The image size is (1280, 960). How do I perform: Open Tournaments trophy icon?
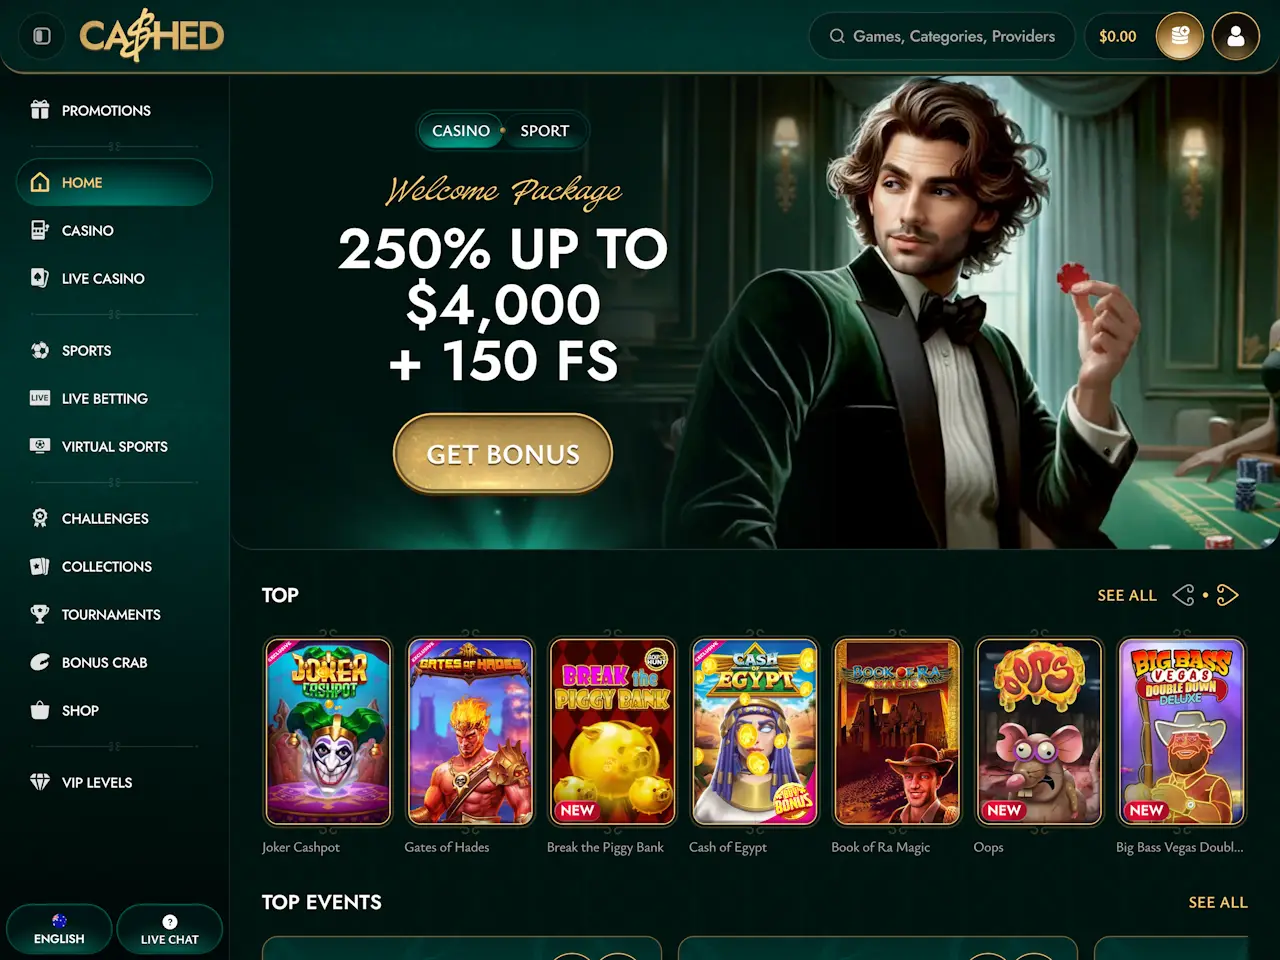point(40,614)
